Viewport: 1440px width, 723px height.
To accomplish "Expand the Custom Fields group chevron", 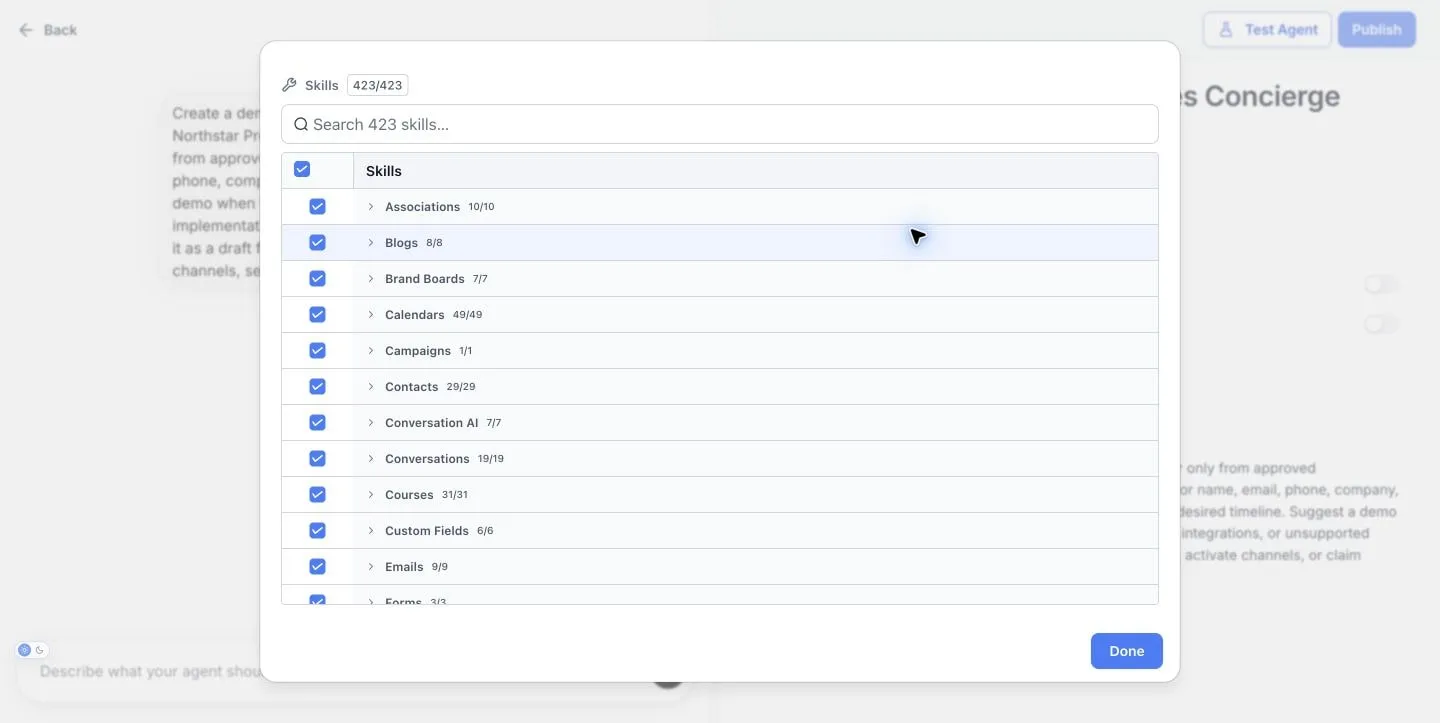I will pyautogui.click(x=371, y=531).
